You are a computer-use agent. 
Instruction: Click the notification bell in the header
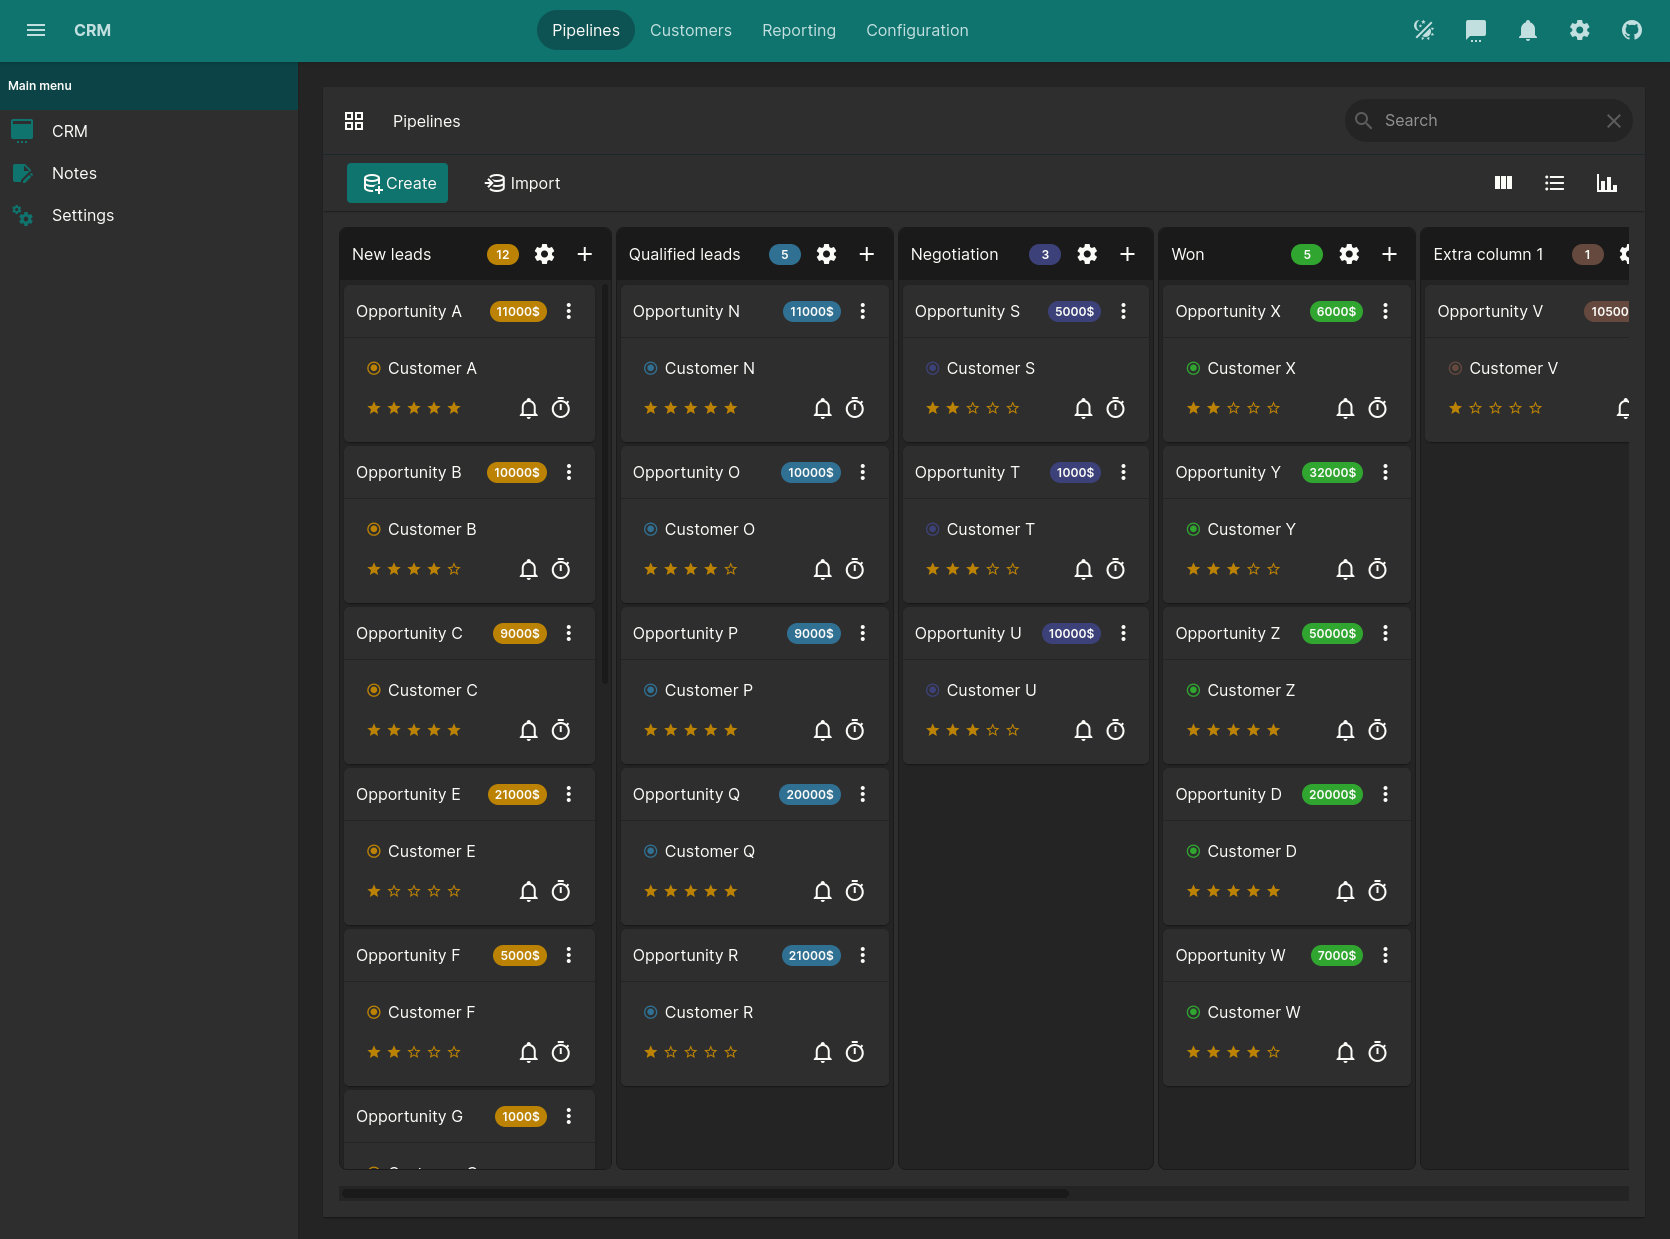click(1527, 30)
